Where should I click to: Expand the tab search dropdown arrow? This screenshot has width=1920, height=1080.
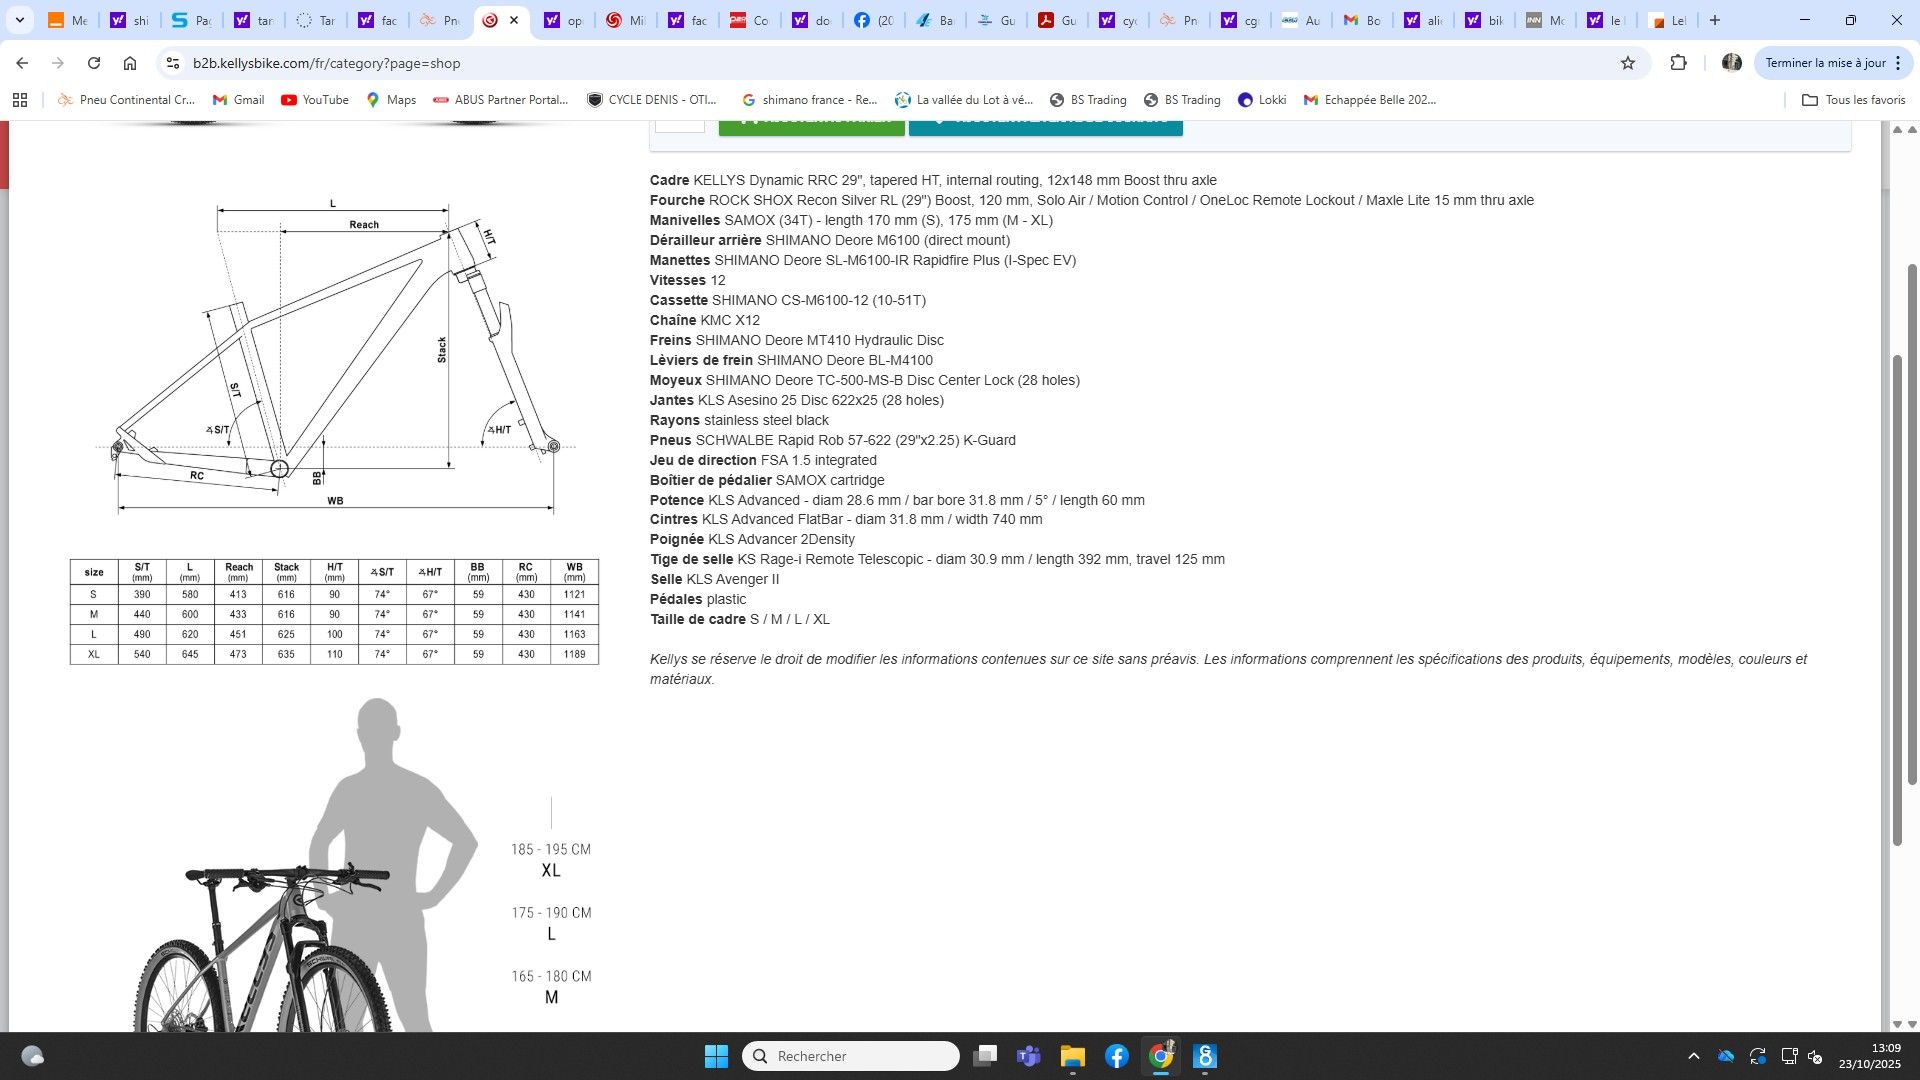19,20
